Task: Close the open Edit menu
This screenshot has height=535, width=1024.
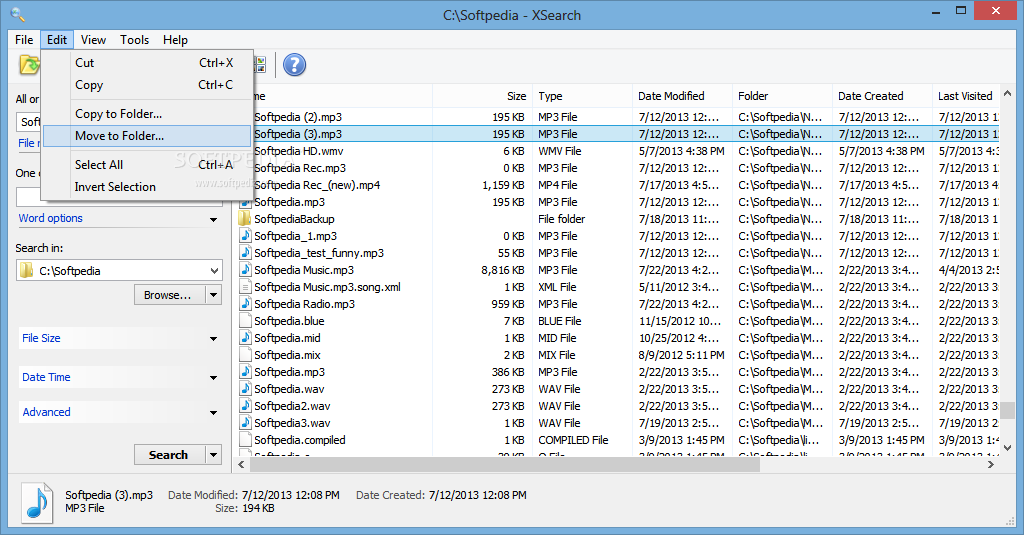Action: 57,40
